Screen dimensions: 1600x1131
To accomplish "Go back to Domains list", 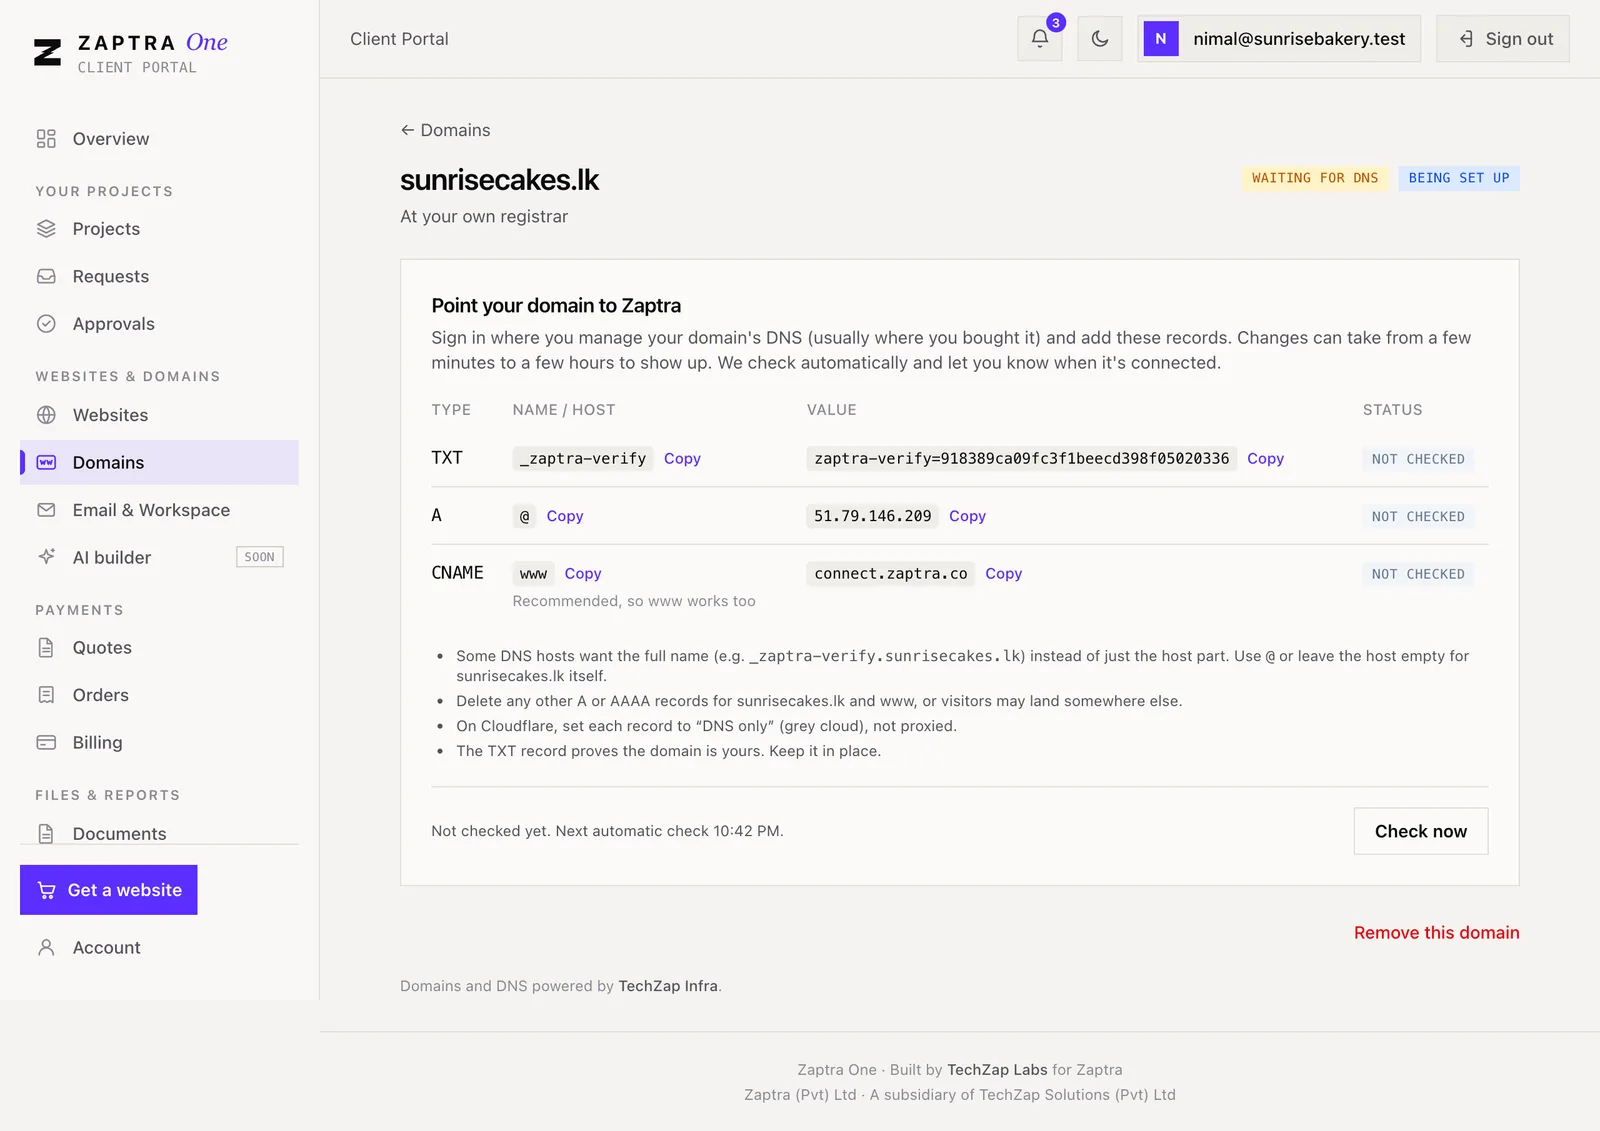I will 445,130.
